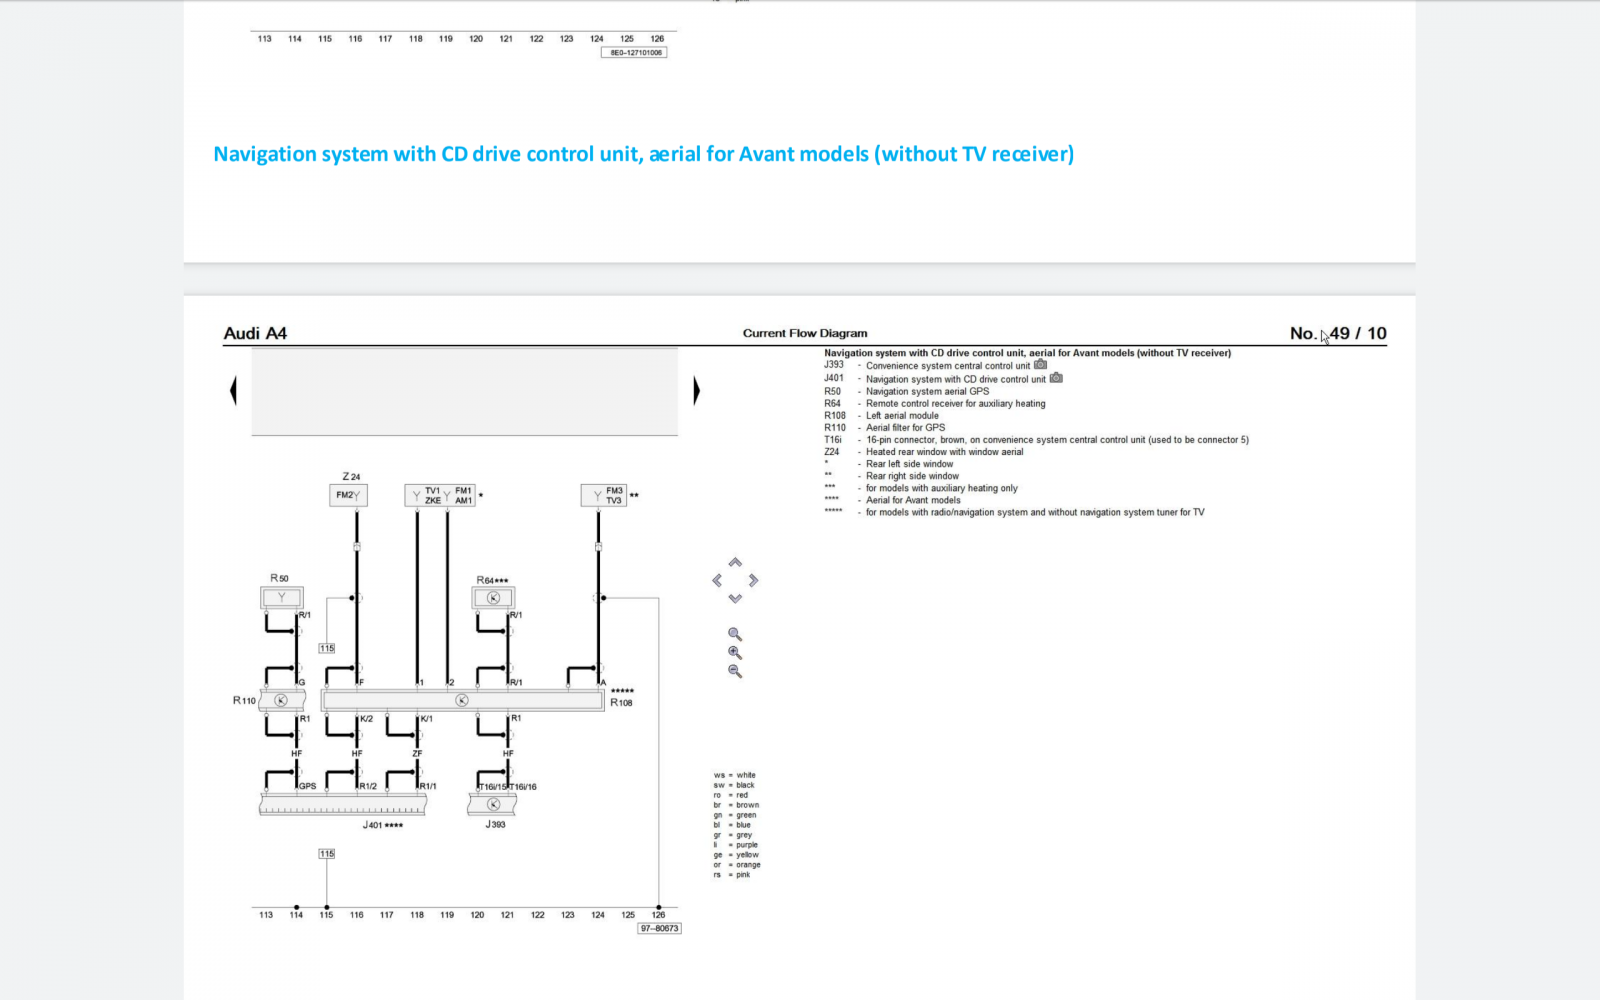Click the sw = black colour code entry

click(734, 785)
